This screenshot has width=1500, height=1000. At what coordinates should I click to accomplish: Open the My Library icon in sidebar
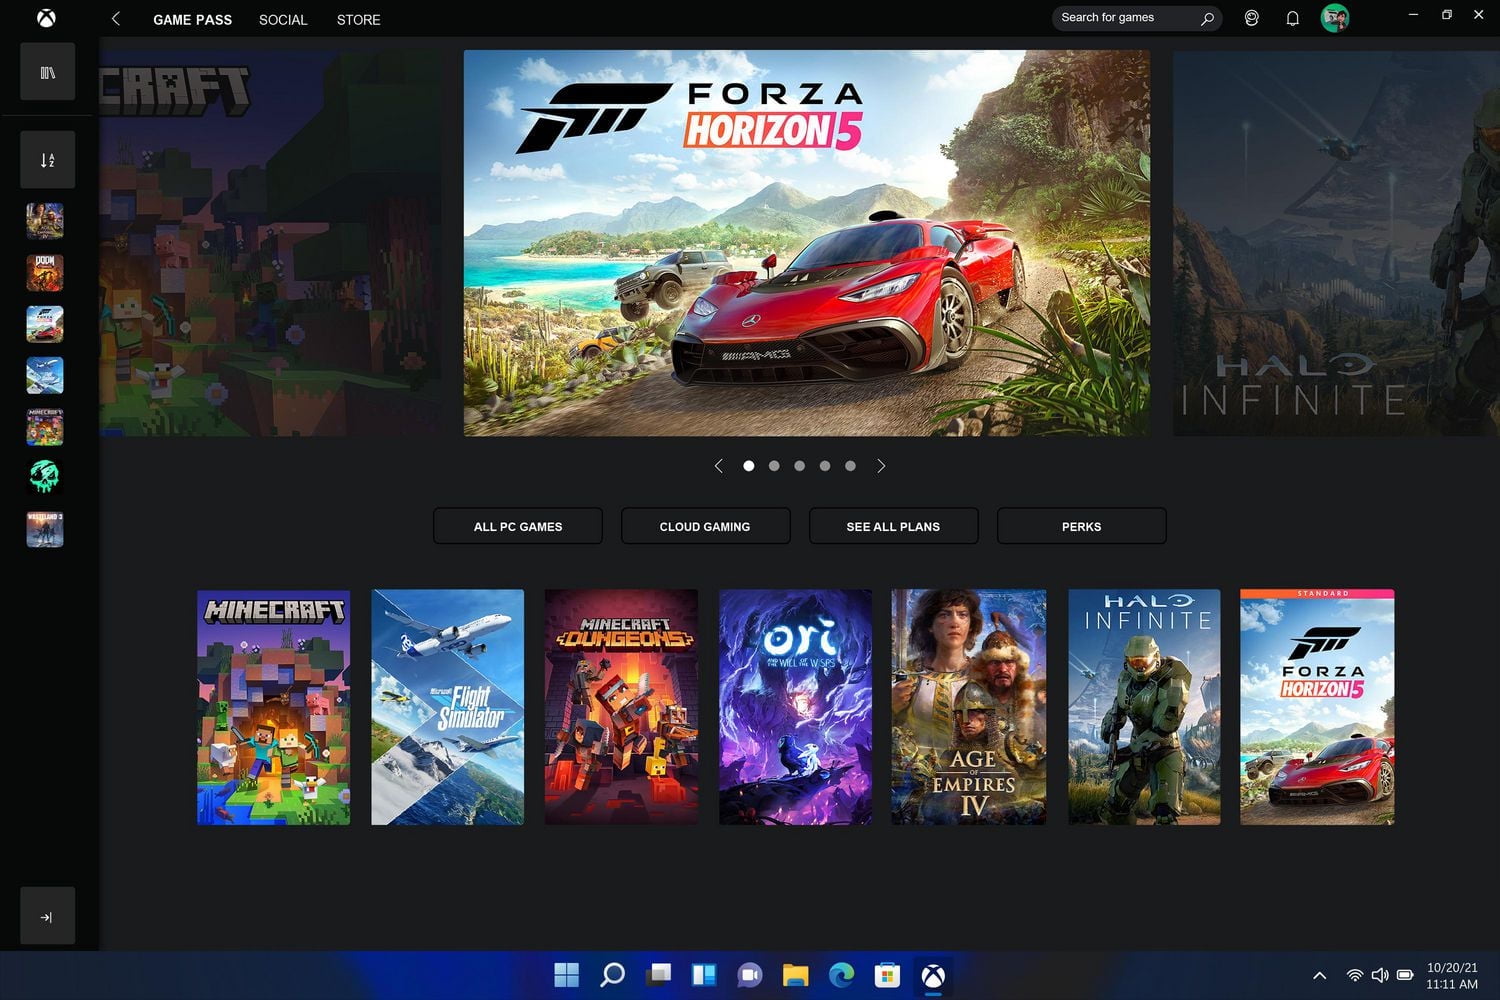point(47,72)
